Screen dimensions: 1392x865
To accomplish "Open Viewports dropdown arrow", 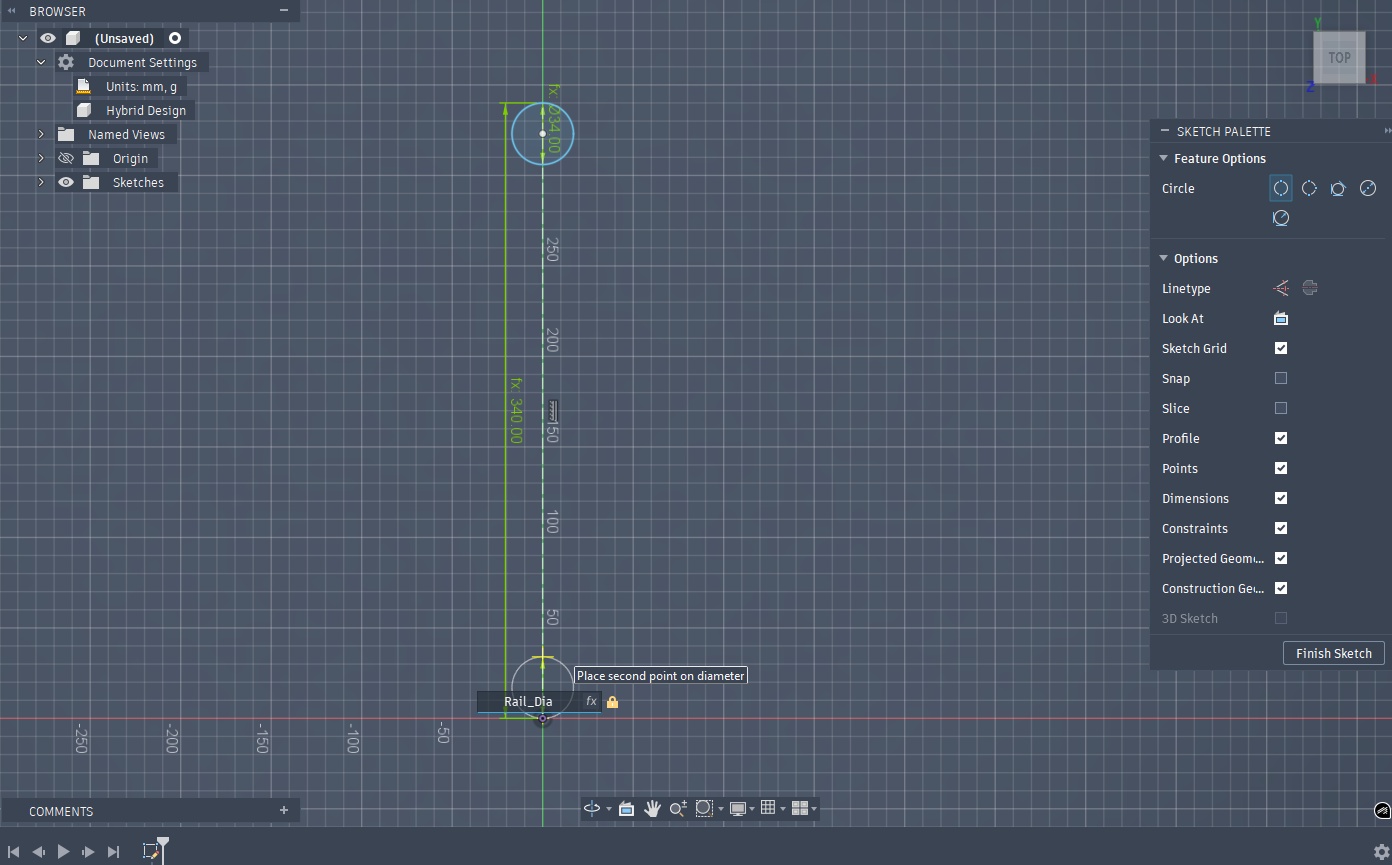I will pyautogui.click(x=814, y=809).
